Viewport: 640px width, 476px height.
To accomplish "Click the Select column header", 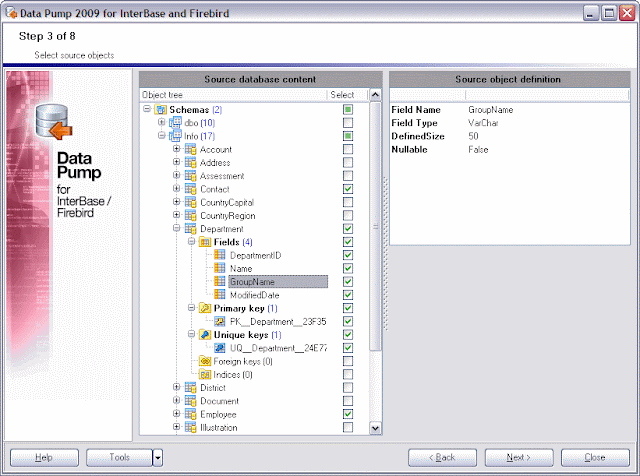I will (x=347, y=95).
